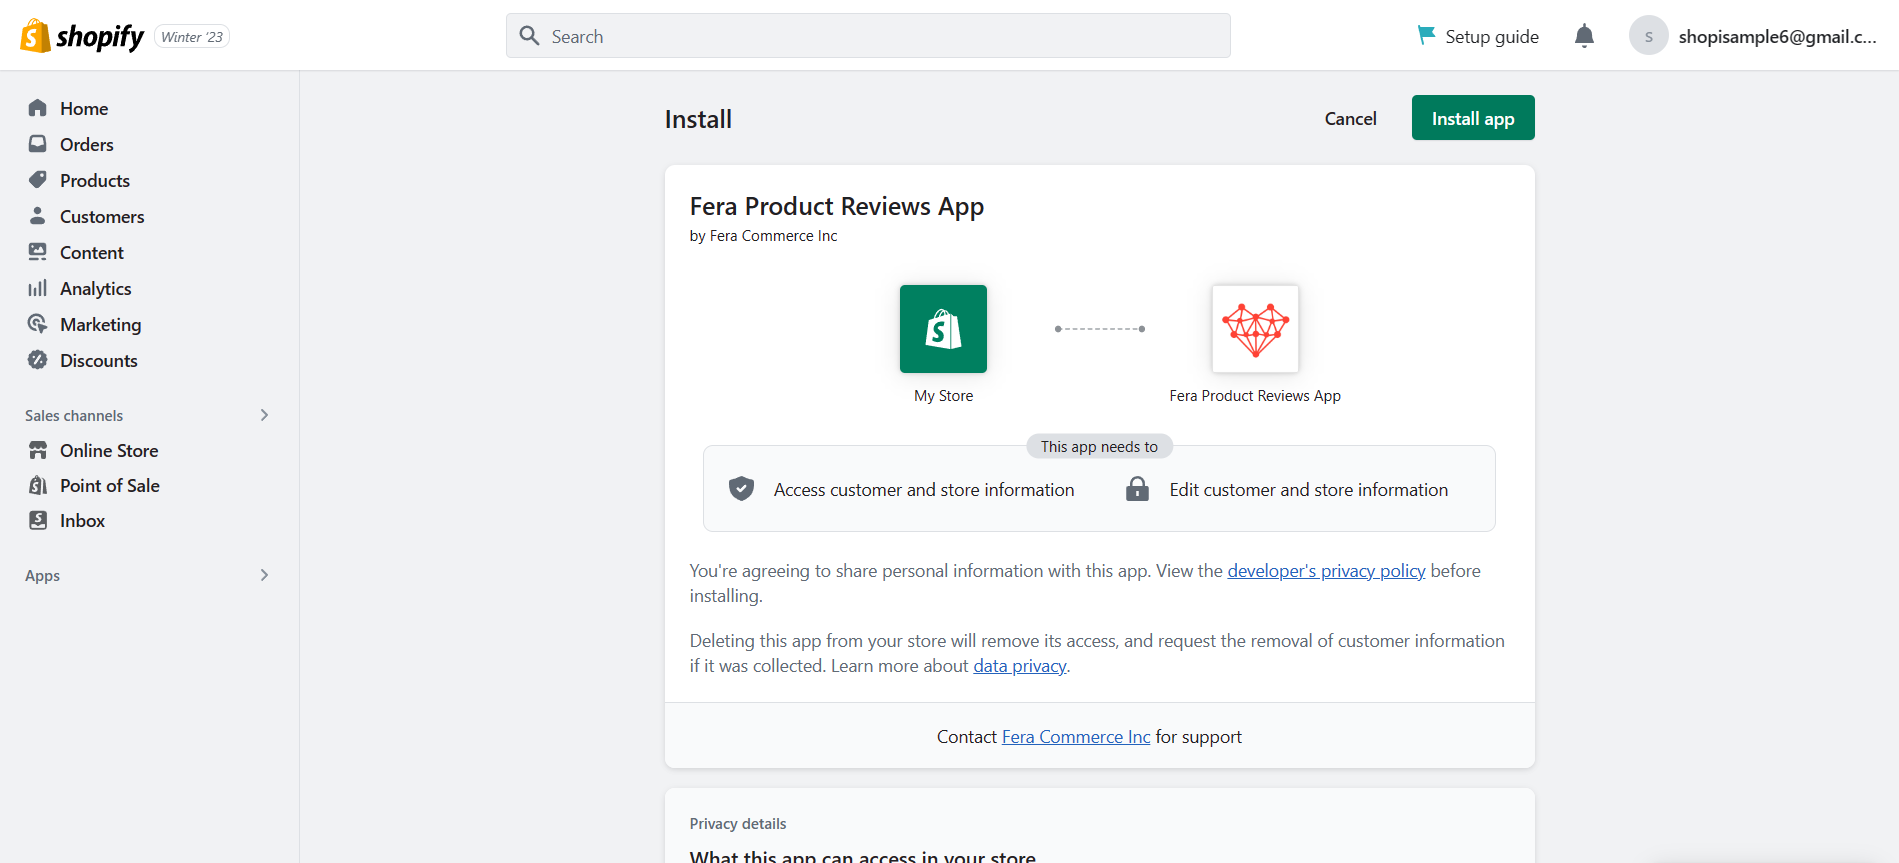The height and width of the screenshot is (863, 1899).
Task: Click the Shopify logo
Action: click(x=82, y=36)
